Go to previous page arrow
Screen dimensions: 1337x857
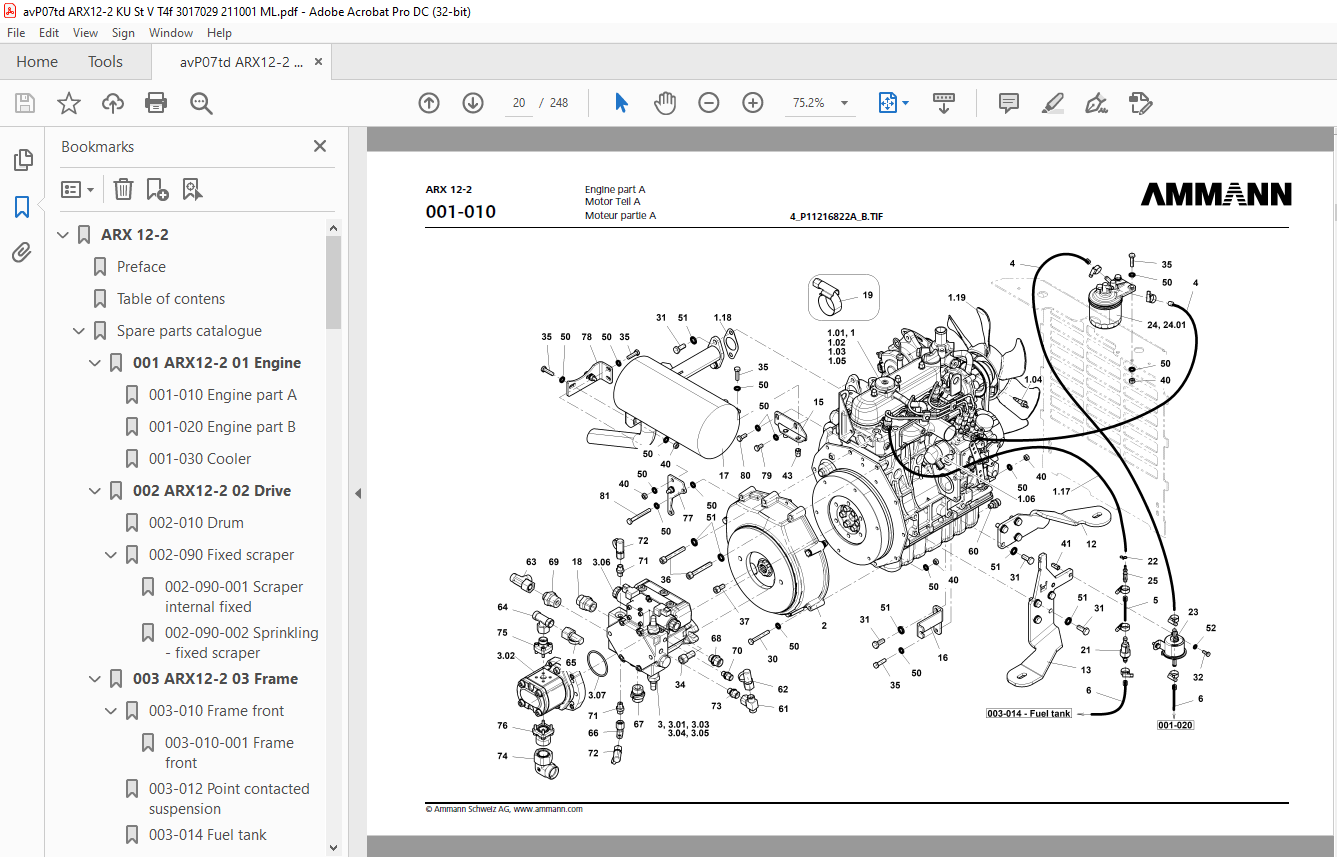point(429,103)
